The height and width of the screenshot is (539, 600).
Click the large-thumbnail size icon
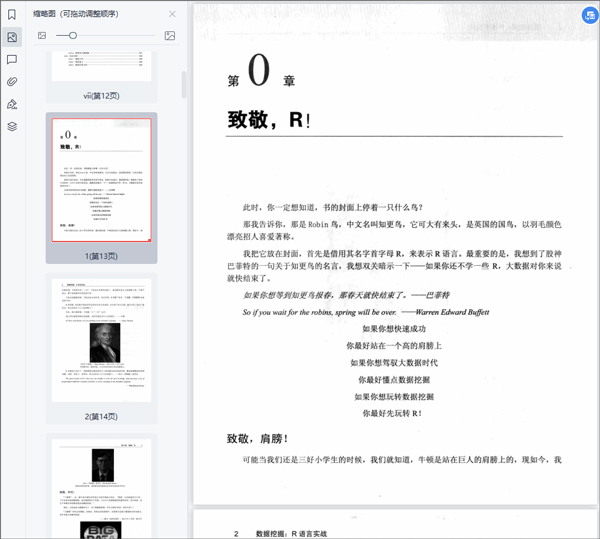[x=170, y=36]
